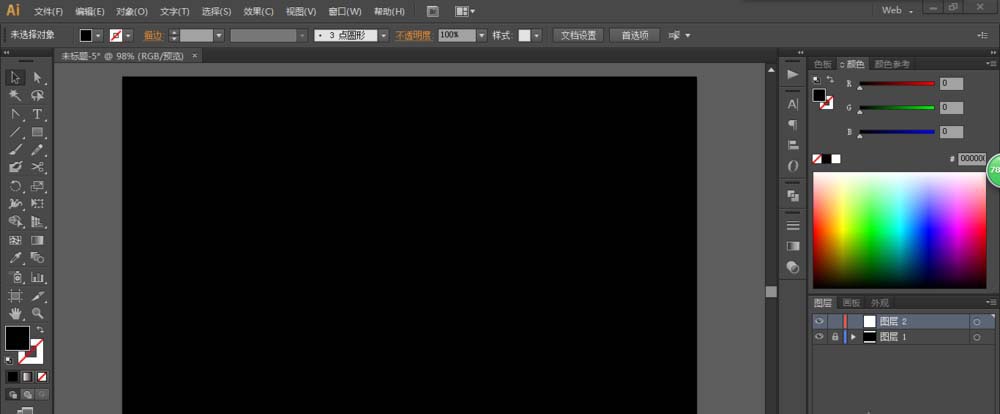Set toolbox paint mode to None

point(41,377)
